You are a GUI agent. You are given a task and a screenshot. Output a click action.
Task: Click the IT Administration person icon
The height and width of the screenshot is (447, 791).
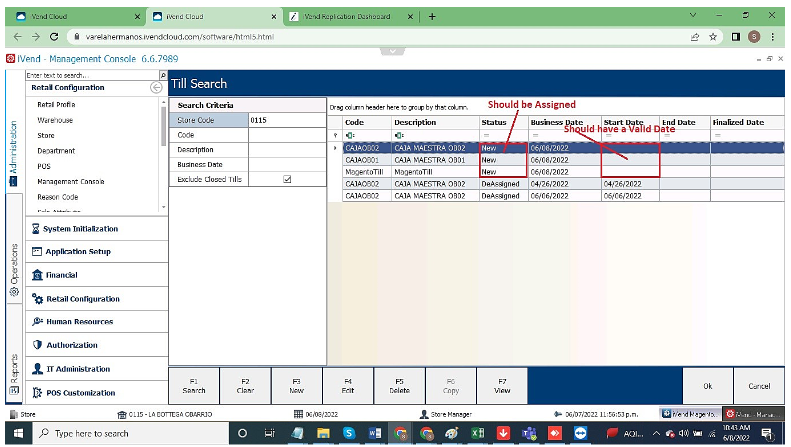[x=37, y=369]
